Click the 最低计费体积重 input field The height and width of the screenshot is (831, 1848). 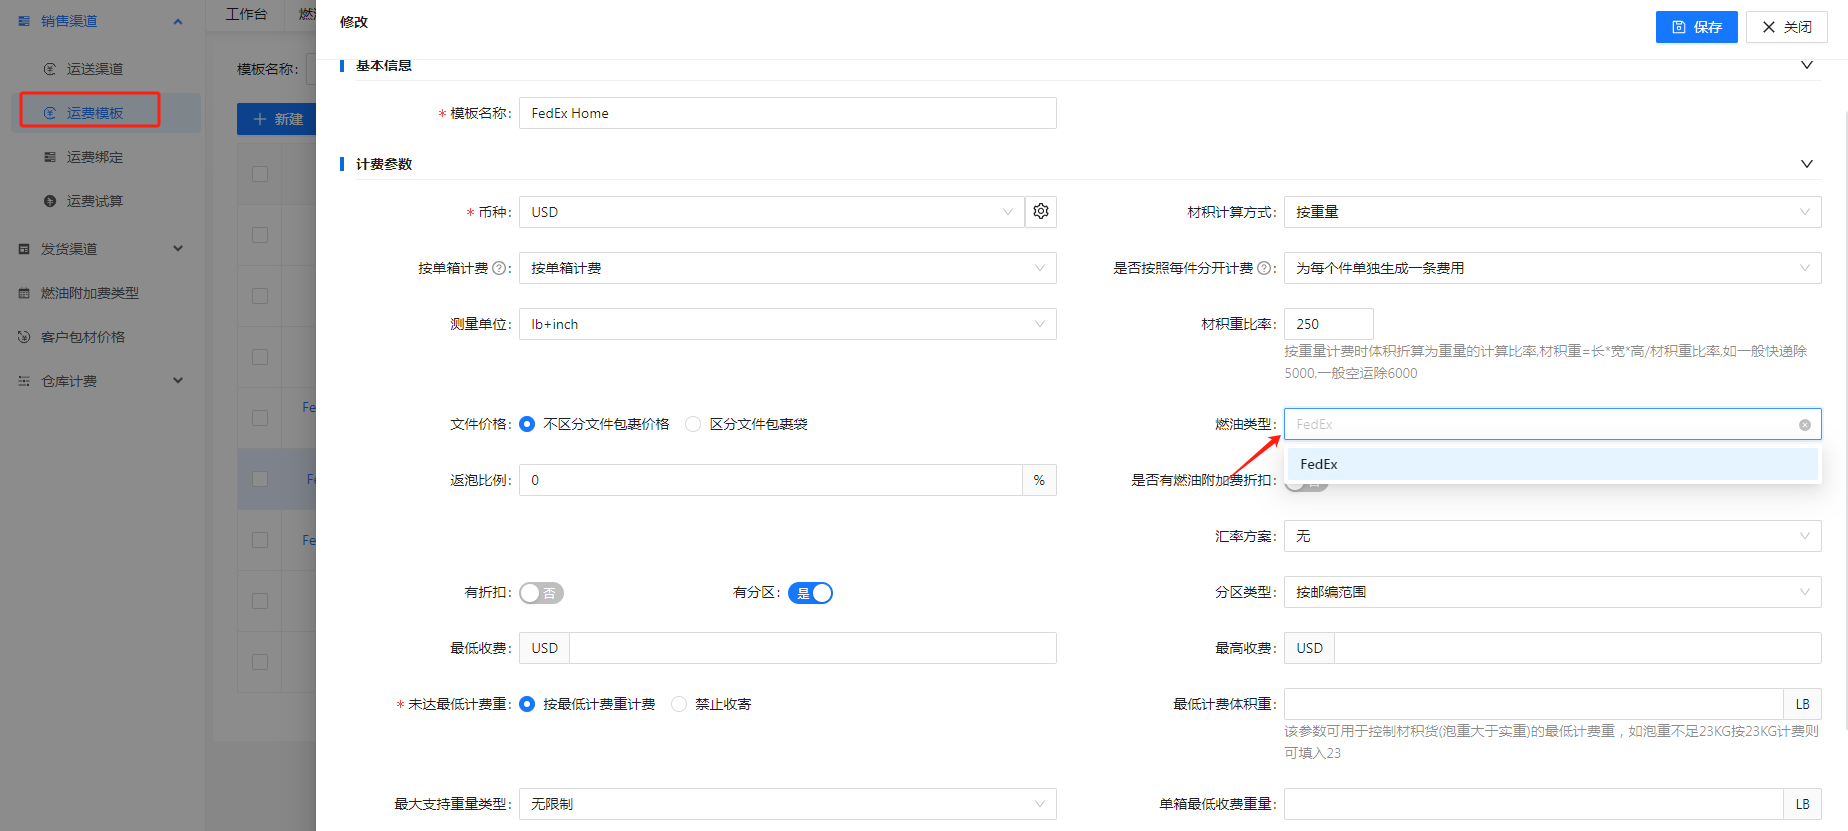click(x=1534, y=704)
